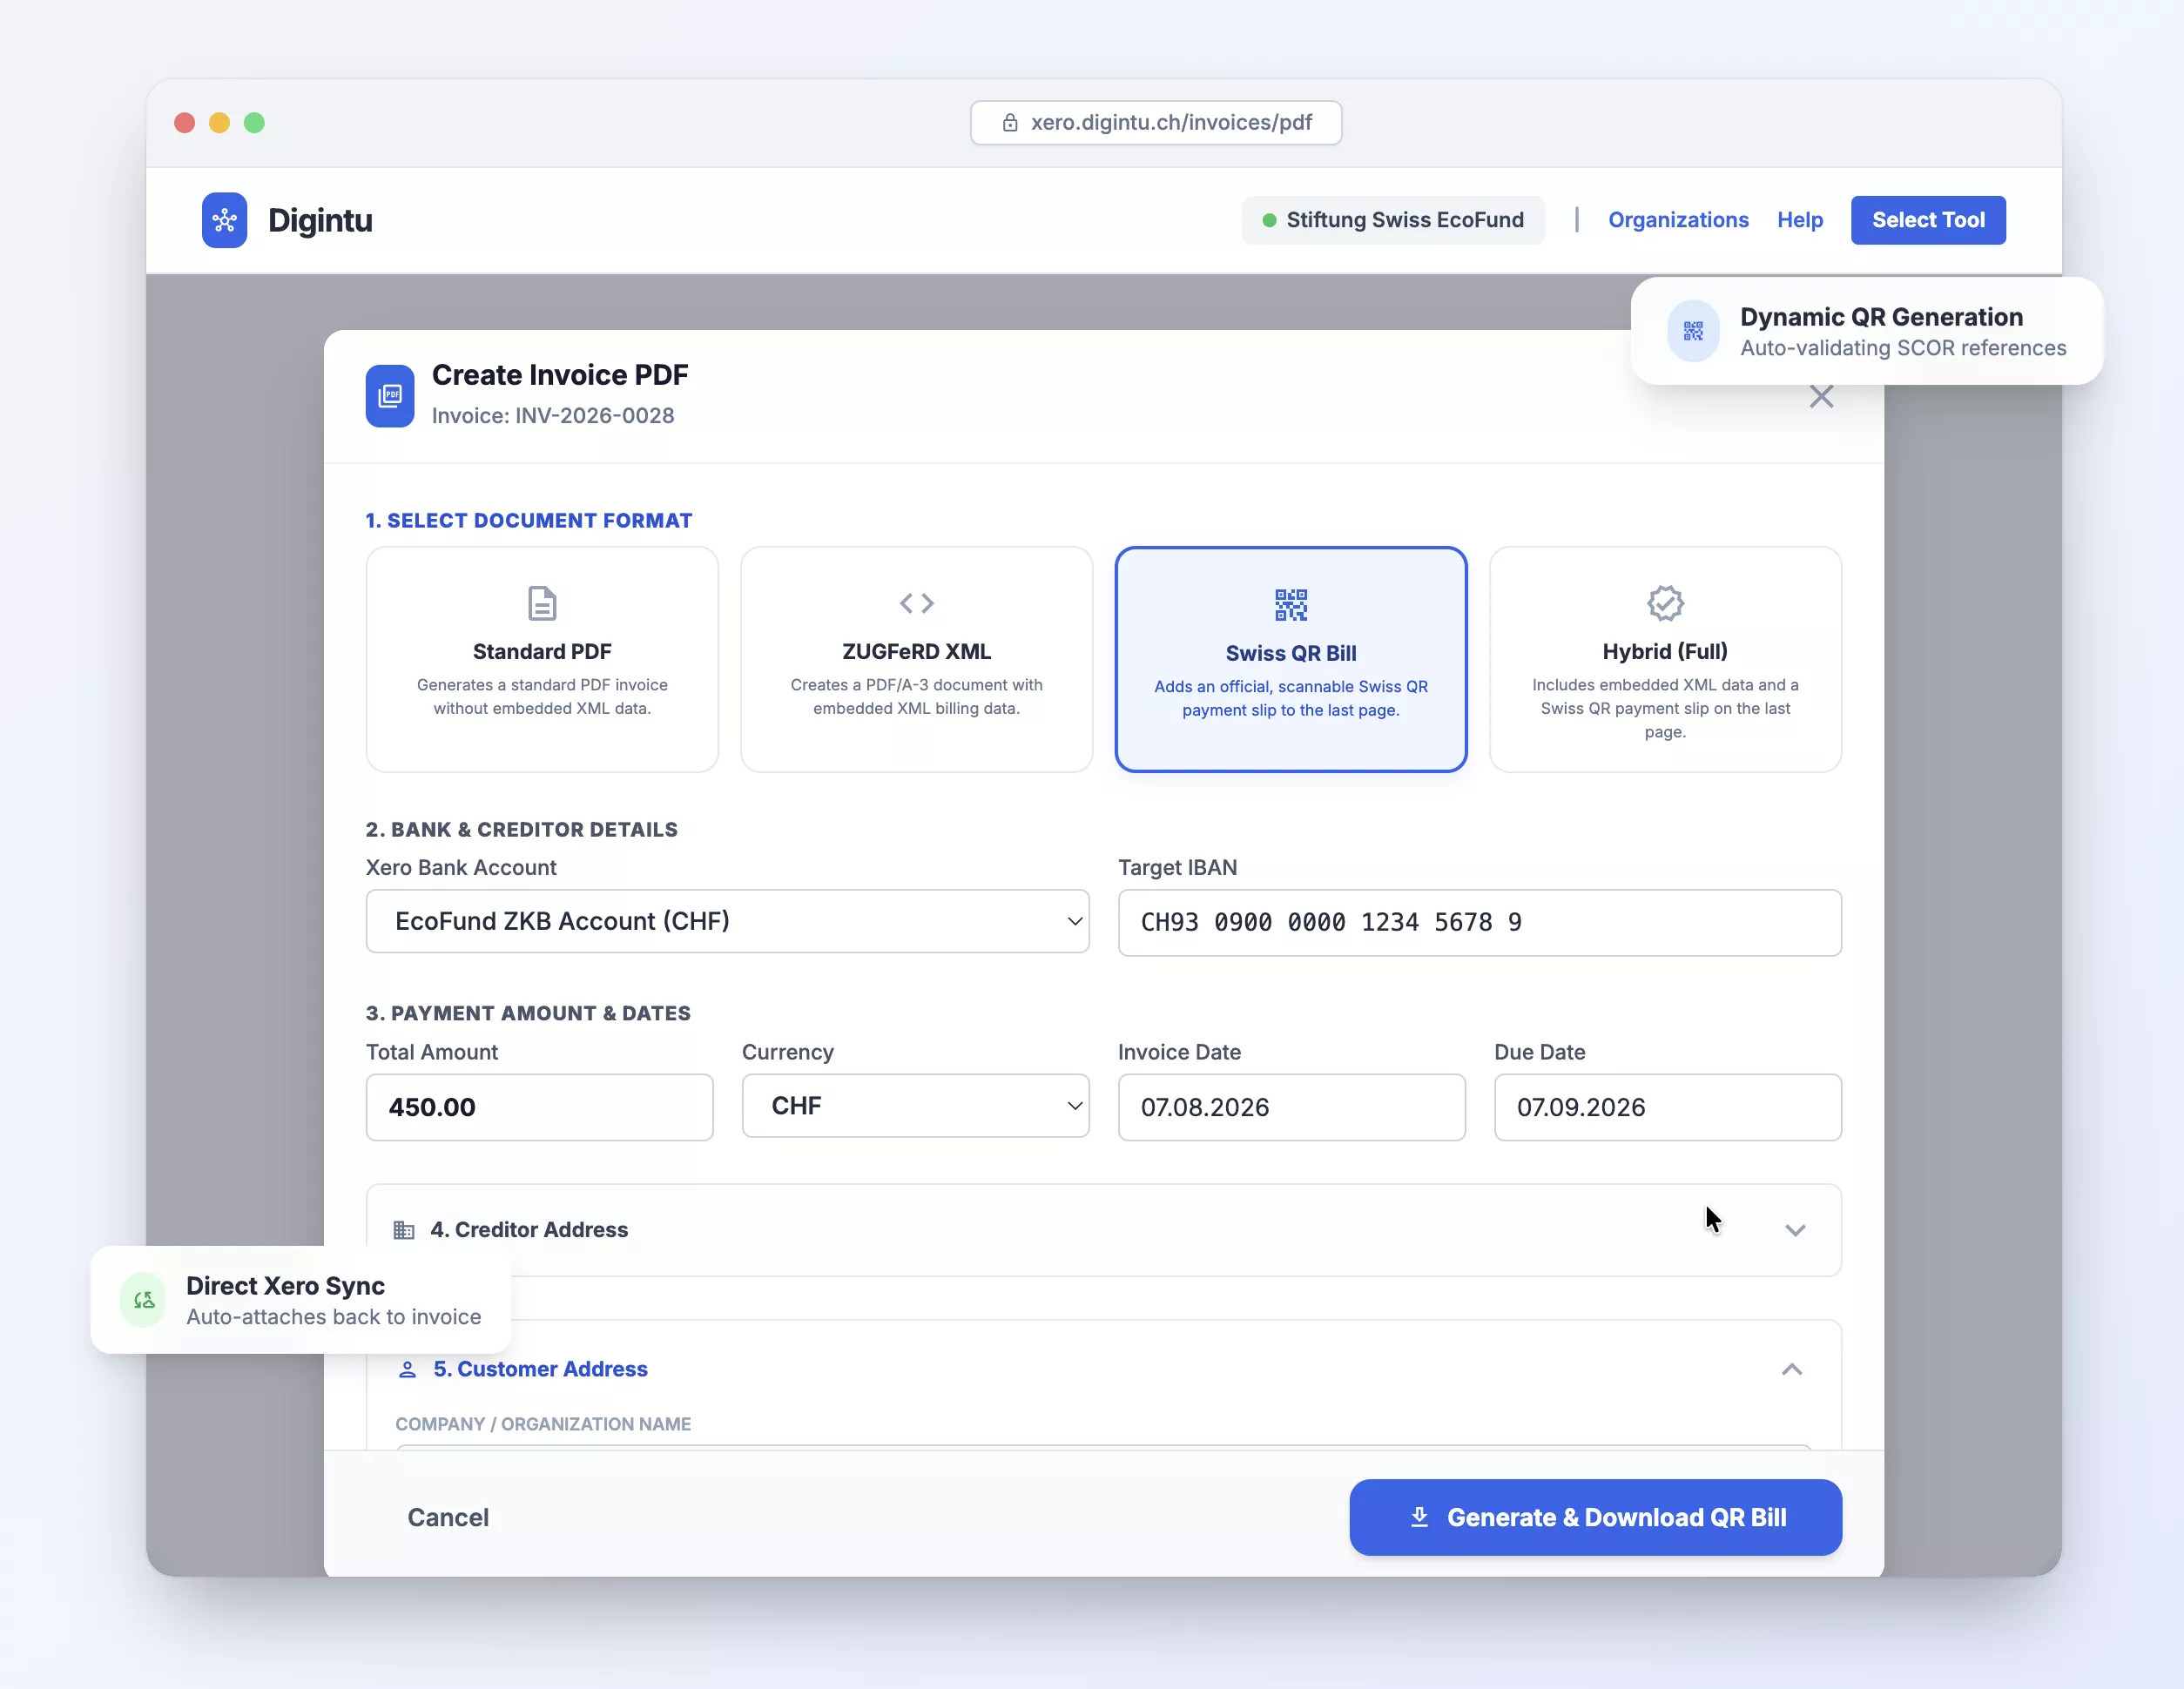The height and width of the screenshot is (1689, 2184).
Task: Click the 2. BANK & CREDITOR DETAILS heading
Action: point(521,829)
